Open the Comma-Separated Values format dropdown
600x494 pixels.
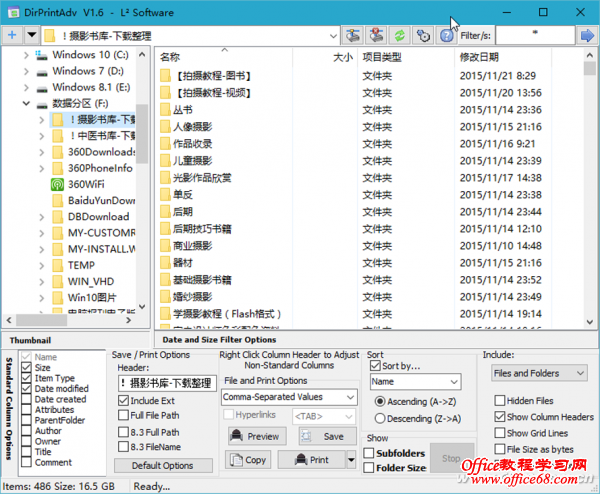[x=289, y=397]
